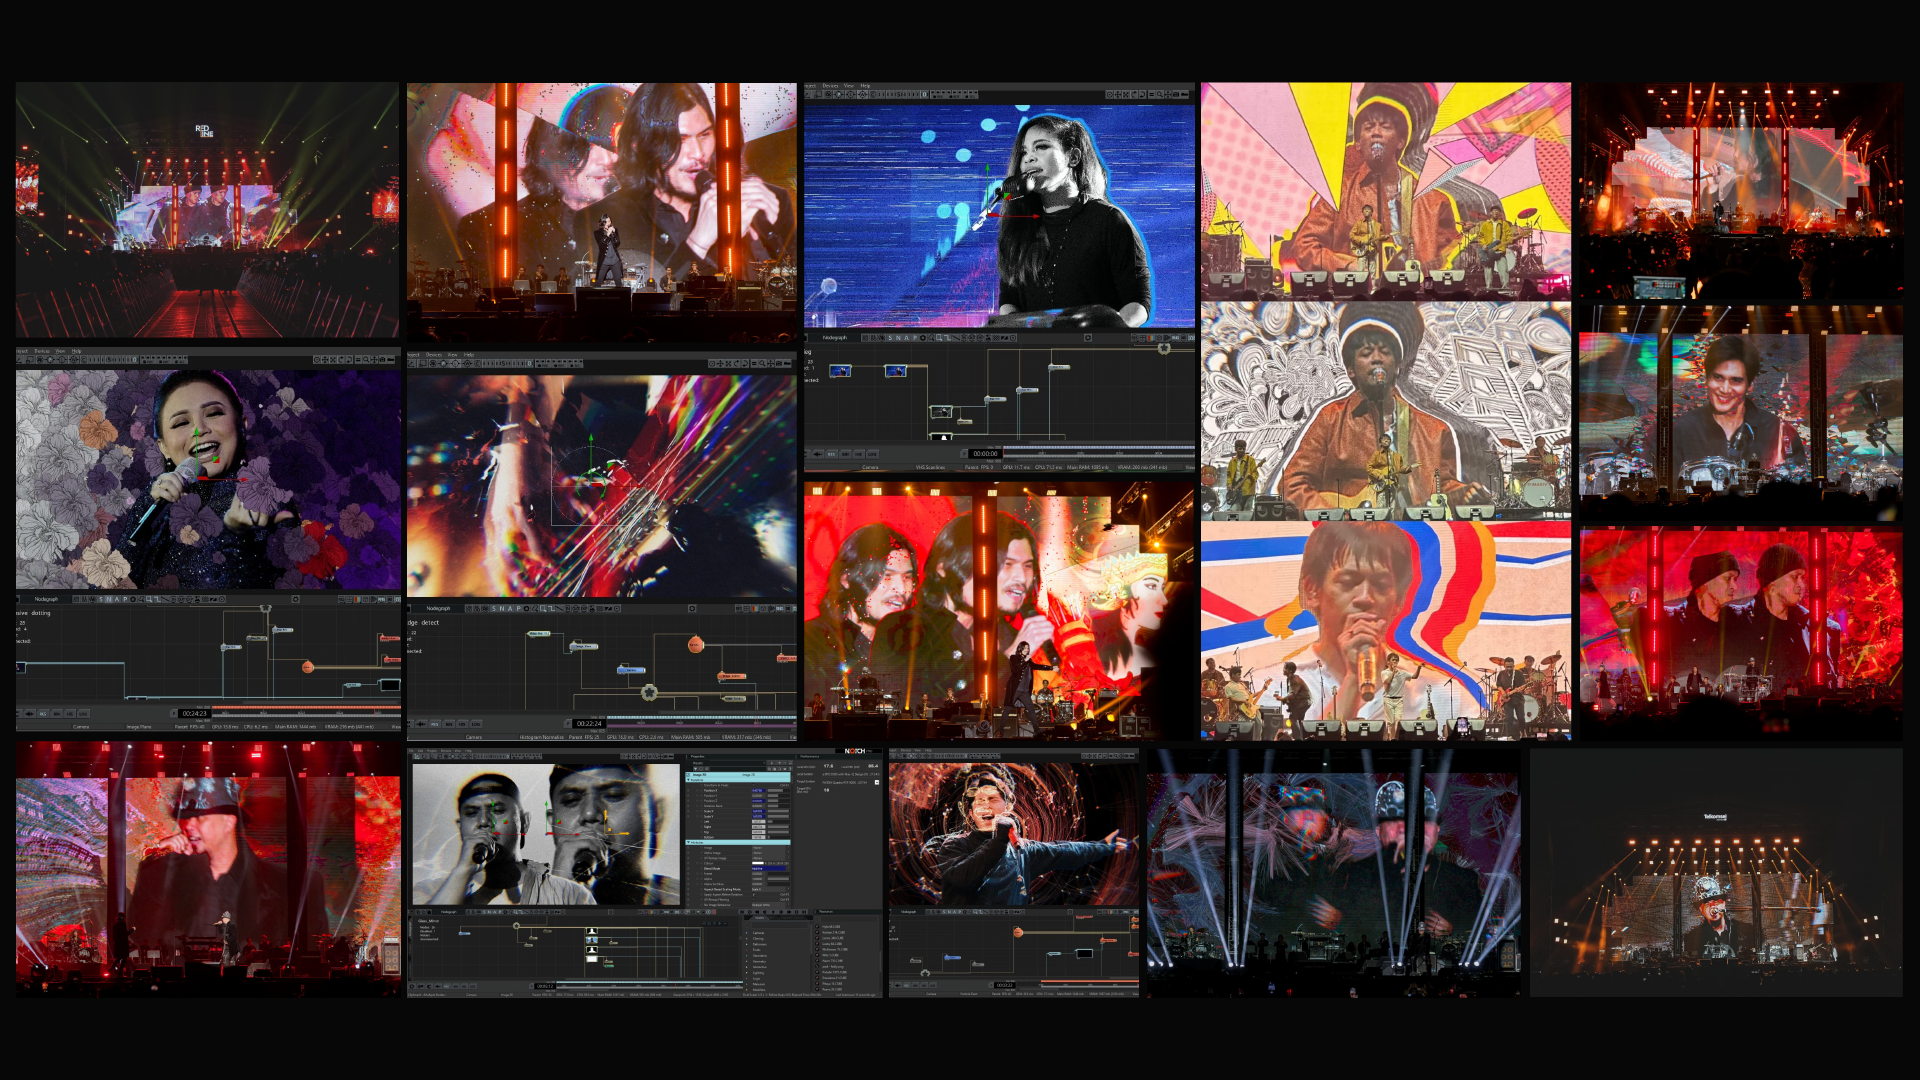This screenshot has height=1080, width=1920.
Task: Open Aspect Based Scaling Mode dropdown
Action: (771, 889)
